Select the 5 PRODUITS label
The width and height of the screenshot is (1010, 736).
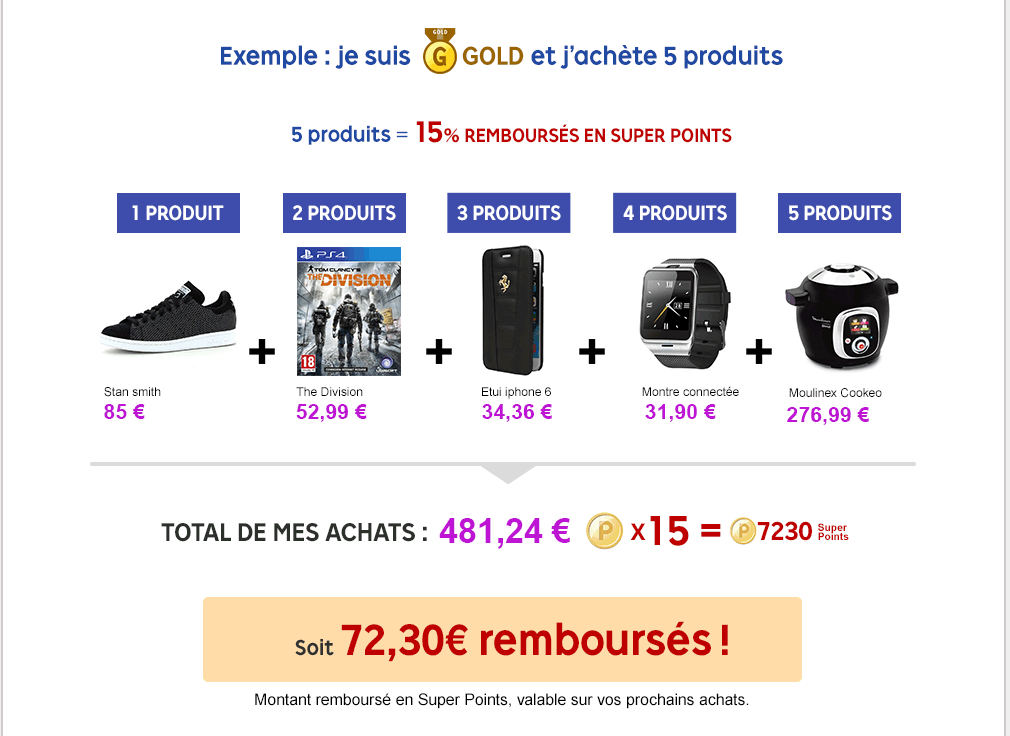click(x=839, y=213)
